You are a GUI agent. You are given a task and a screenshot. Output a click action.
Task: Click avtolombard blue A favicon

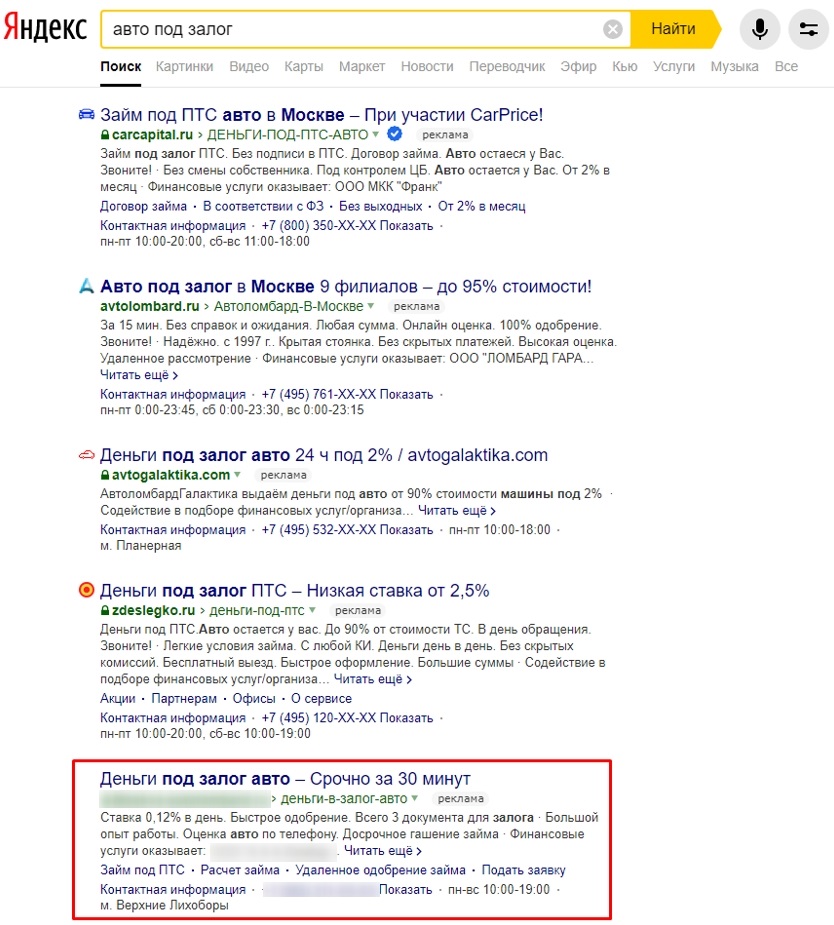pyautogui.click(x=87, y=286)
